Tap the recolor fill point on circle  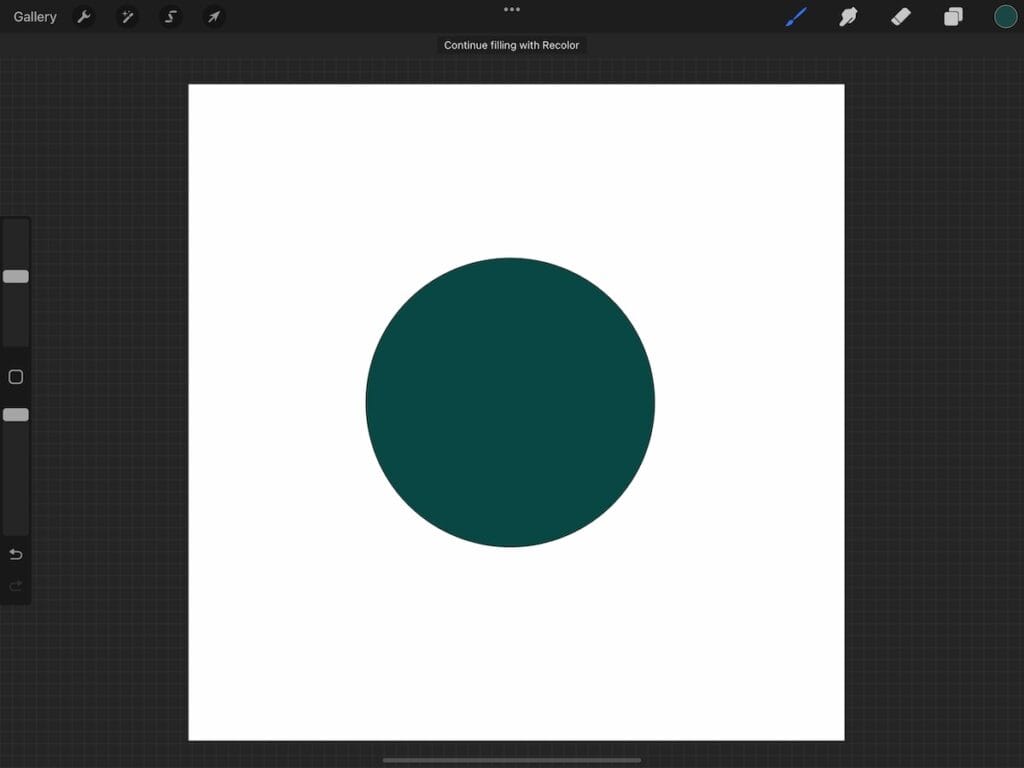(510, 402)
